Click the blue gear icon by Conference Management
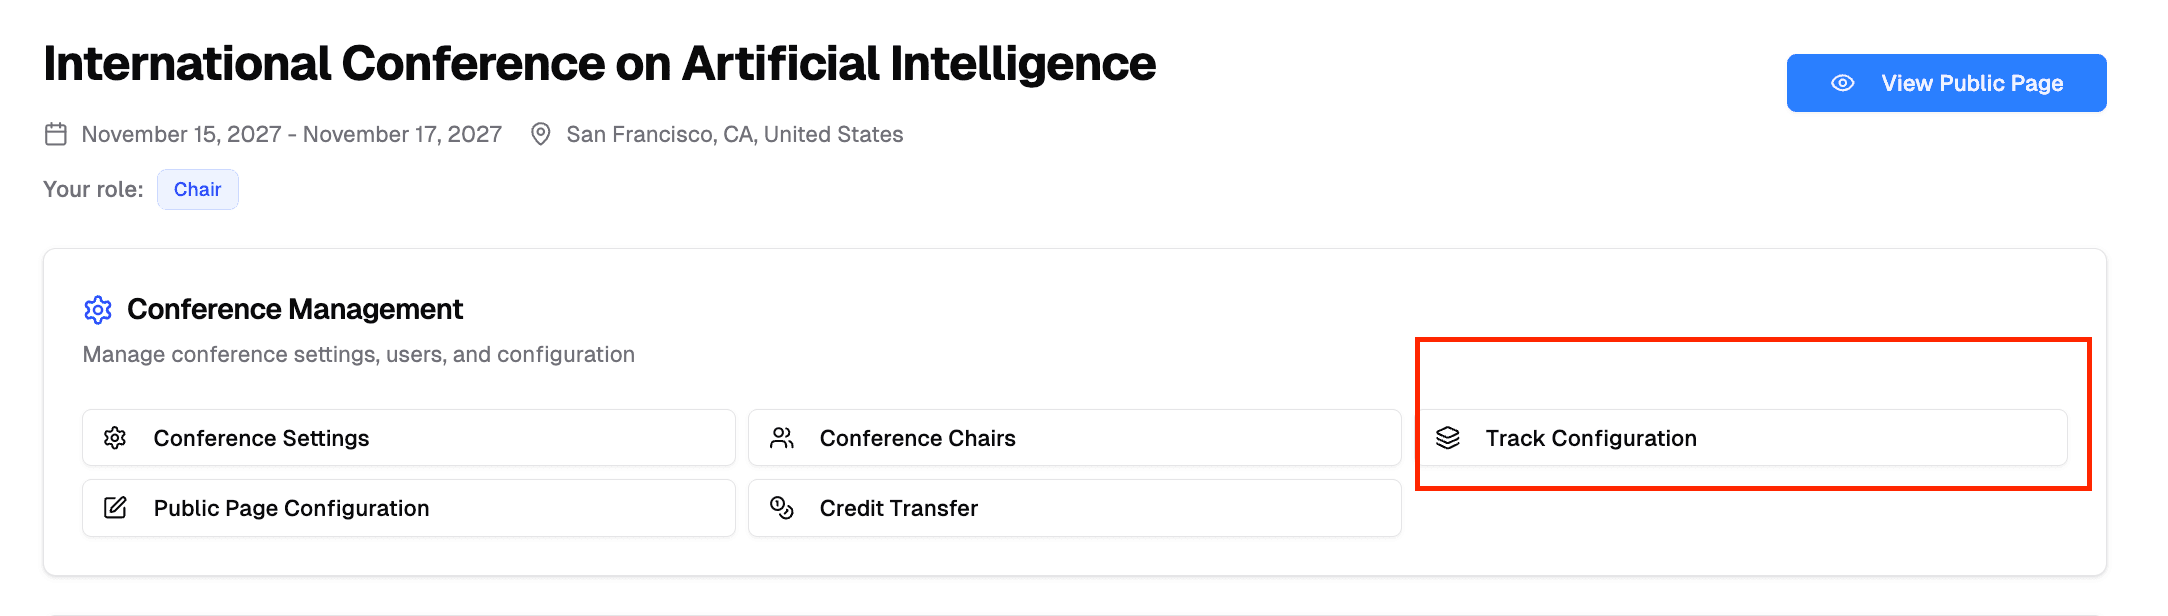Image resolution: width=2168 pixels, height=616 pixels. click(x=98, y=310)
